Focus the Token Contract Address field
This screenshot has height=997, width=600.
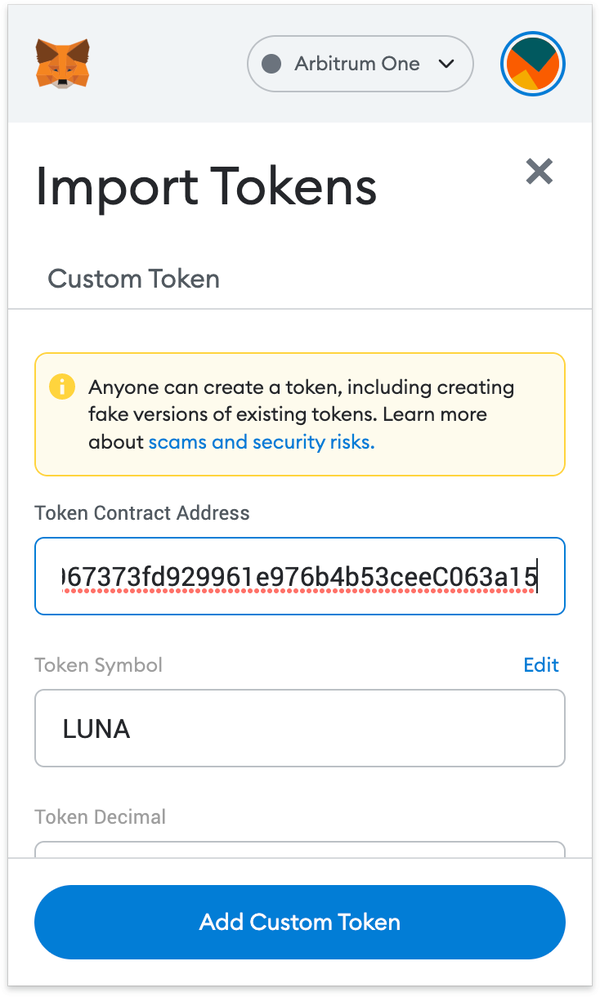pyautogui.click(x=300, y=577)
